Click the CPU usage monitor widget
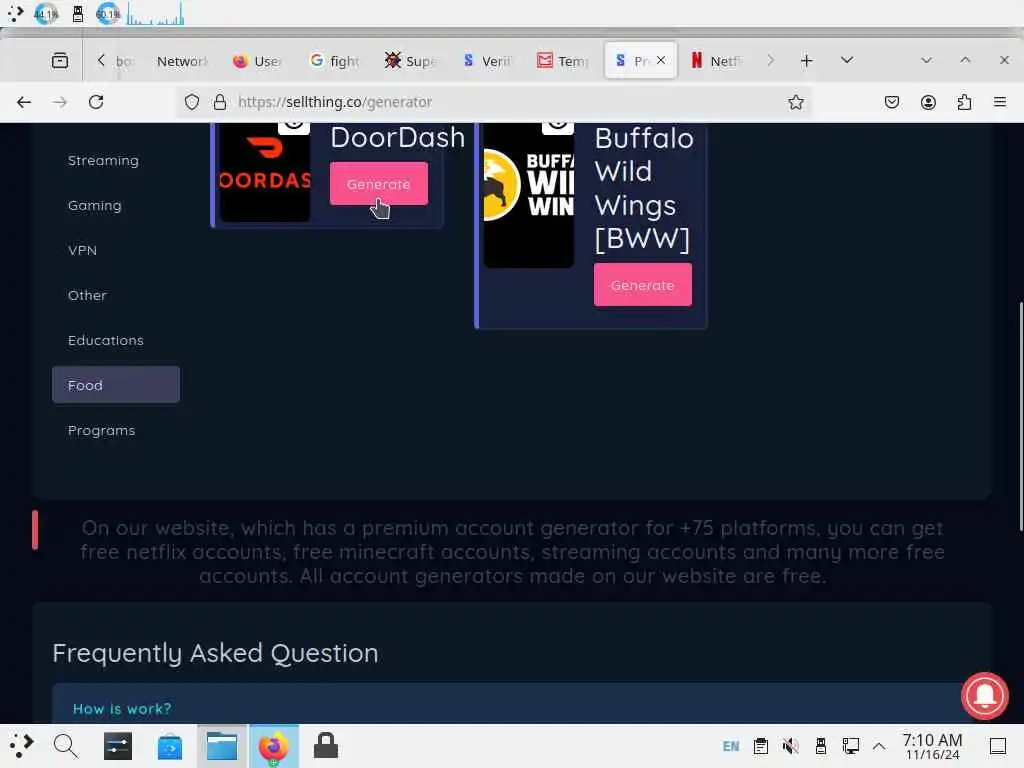 pos(46,14)
